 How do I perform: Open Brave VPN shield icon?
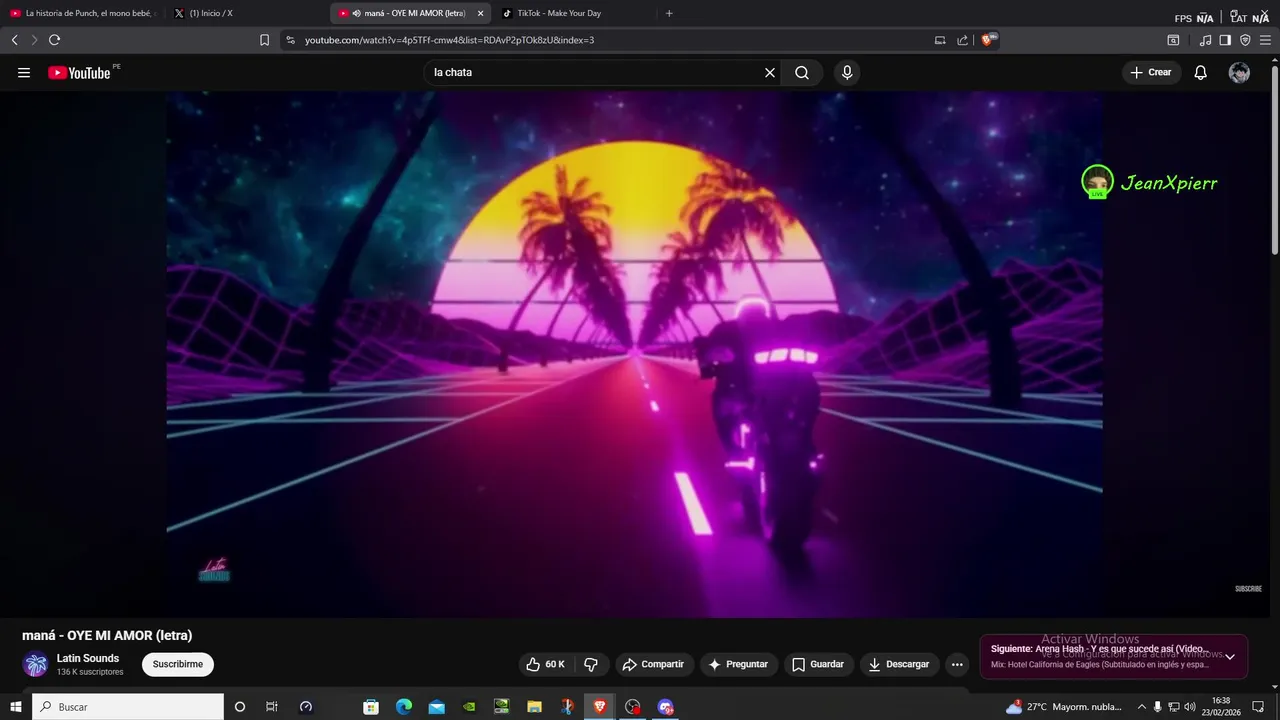click(1245, 40)
